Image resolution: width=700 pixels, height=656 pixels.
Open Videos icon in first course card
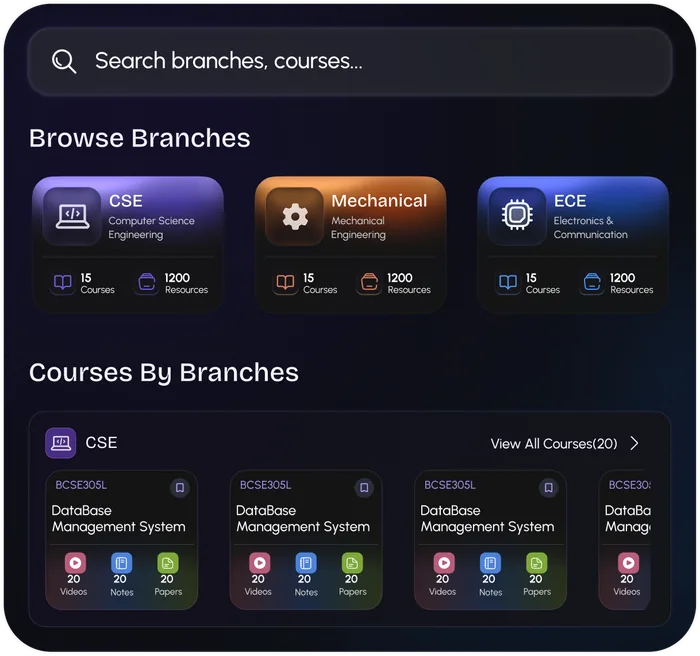[75, 563]
